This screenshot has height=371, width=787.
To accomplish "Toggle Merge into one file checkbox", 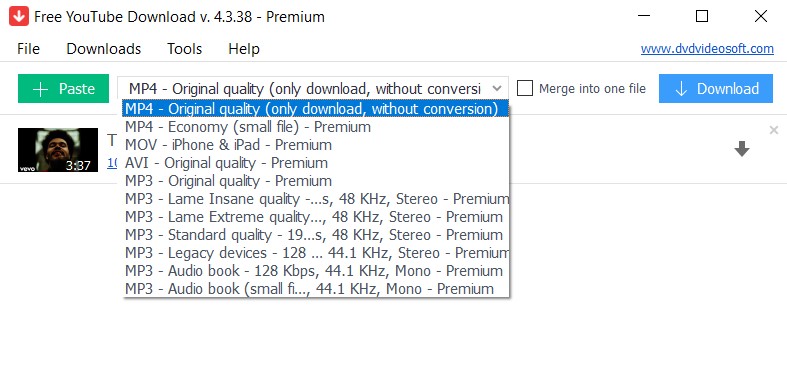I will coord(525,88).
